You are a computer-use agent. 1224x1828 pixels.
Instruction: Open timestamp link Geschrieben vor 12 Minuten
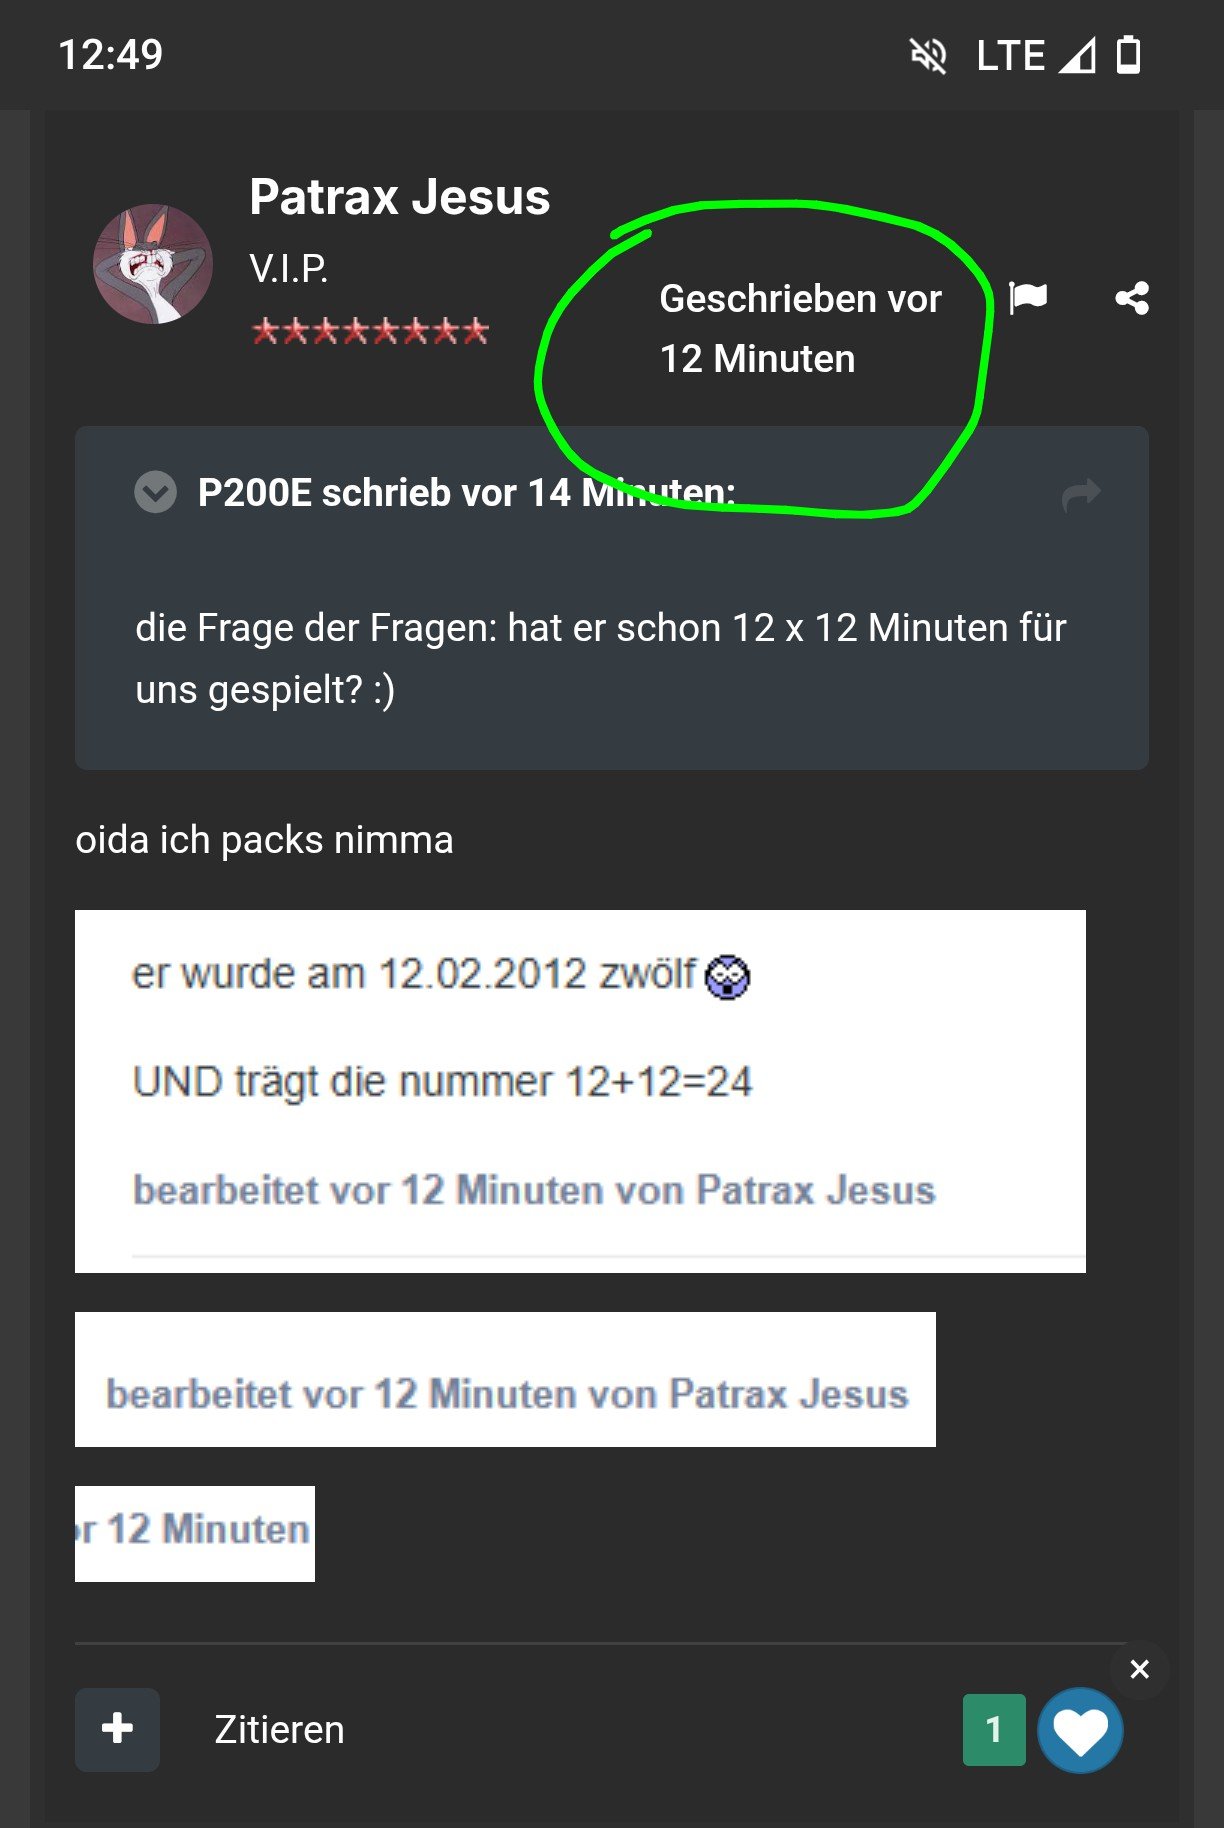[x=800, y=329]
